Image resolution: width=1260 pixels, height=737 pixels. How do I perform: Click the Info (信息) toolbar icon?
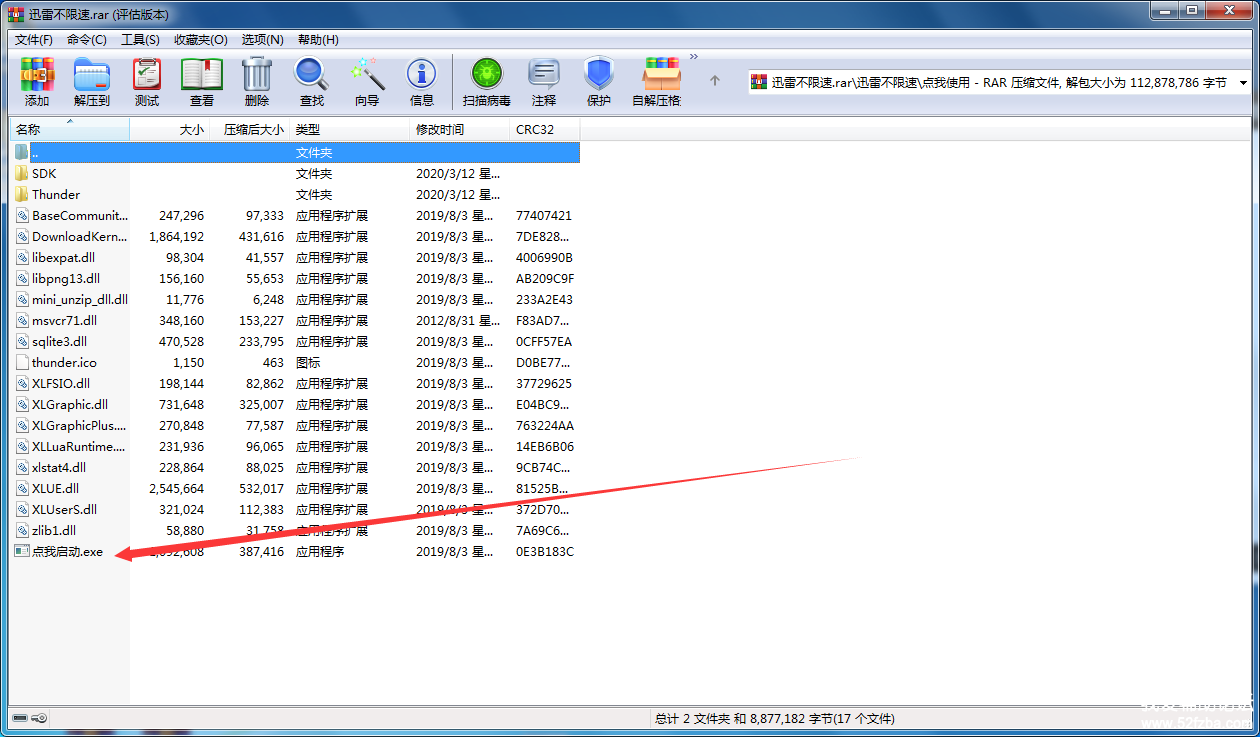pos(422,82)
